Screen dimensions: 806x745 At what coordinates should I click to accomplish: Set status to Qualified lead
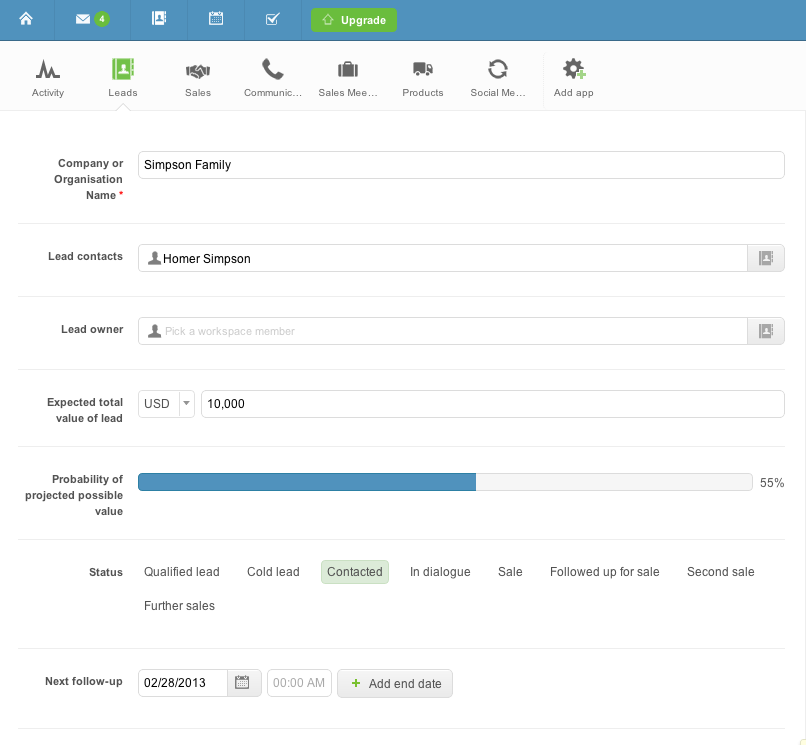pyautogui.click(x=181, y=572)
